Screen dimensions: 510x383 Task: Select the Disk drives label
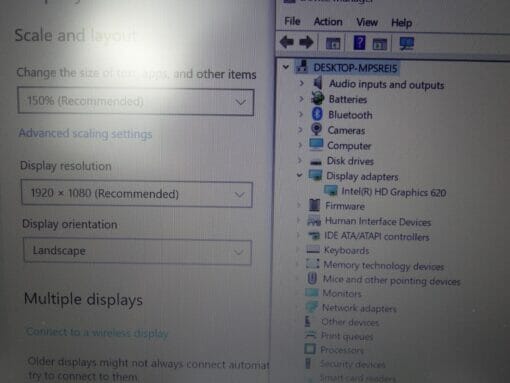click(x=350, y=161)
